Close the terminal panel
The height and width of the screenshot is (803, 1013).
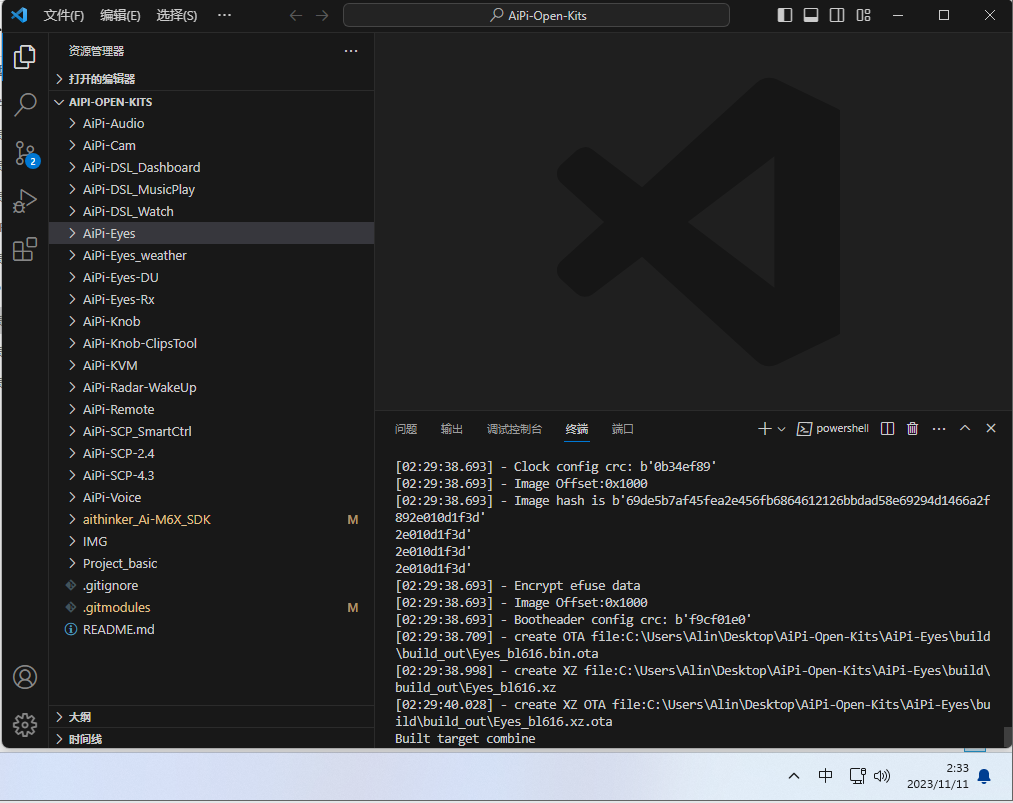tap(990, 428)
